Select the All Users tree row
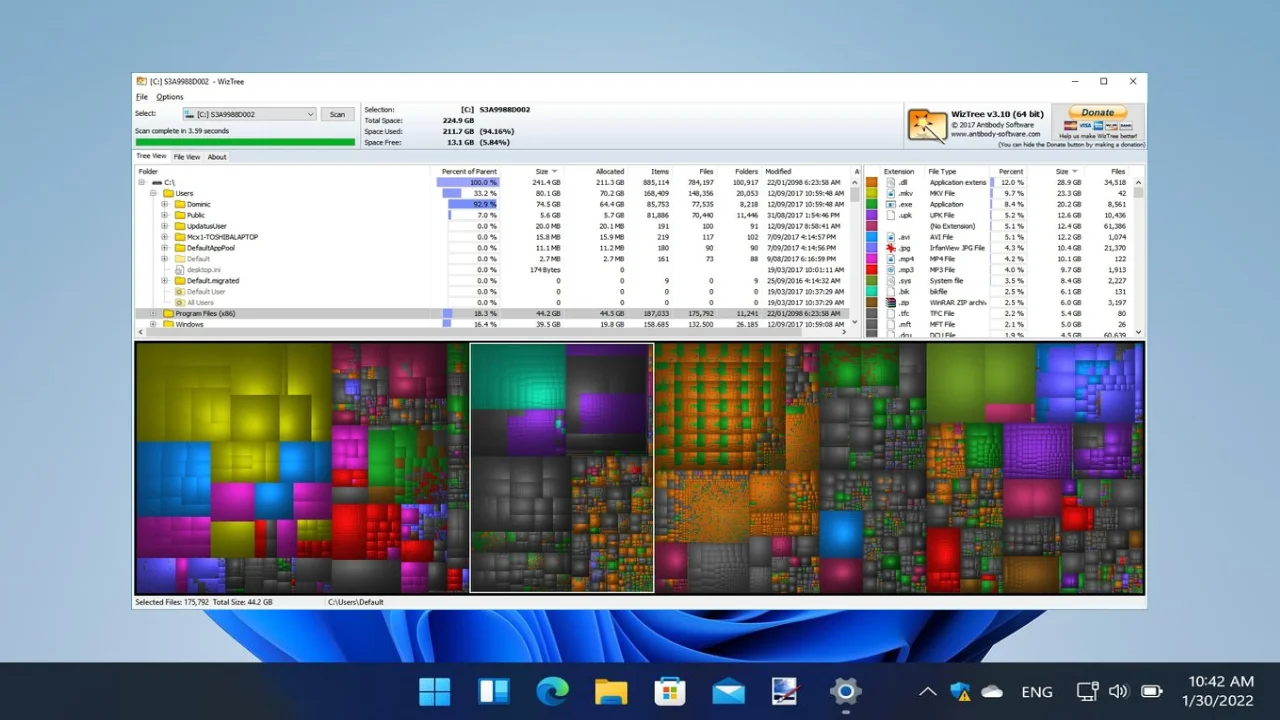The width and height of the screenshot is (1280, 720). (x=496, y=303)
